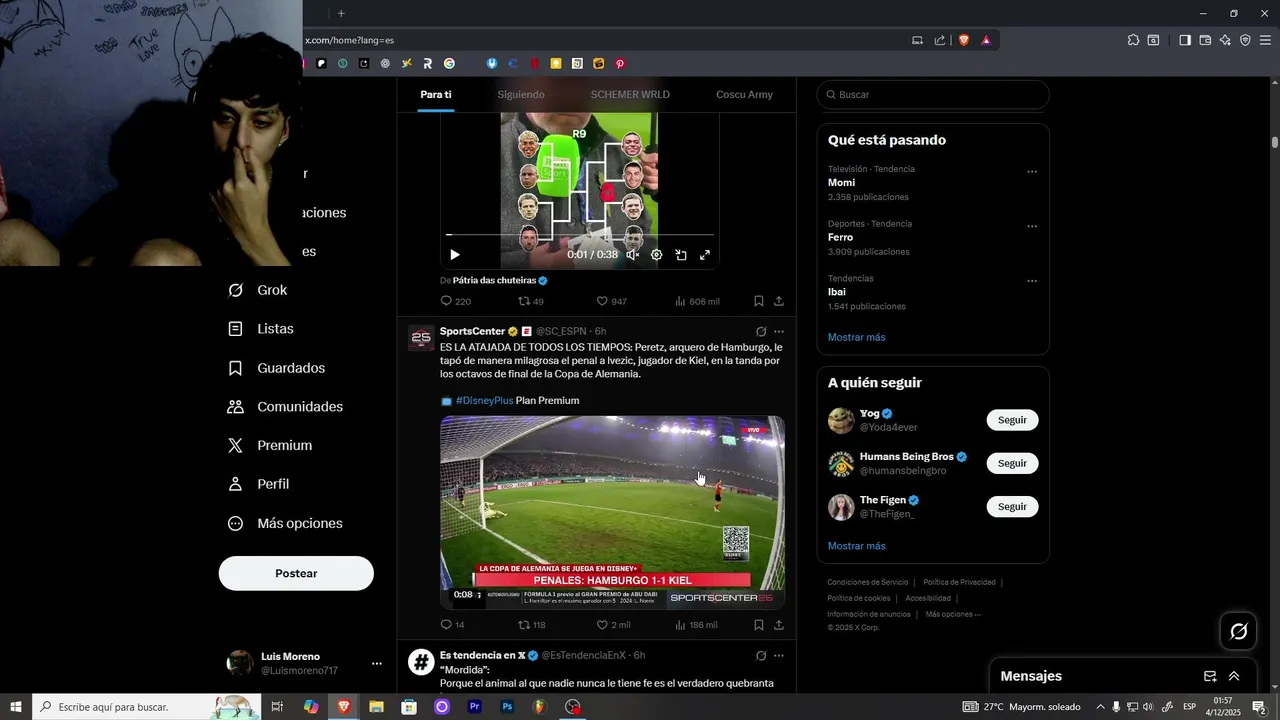Image resolution: width=1280 pixels, height=720 pixels.
Task: Click Mostrar más under Qué está pasando
Action: (856, 338)
